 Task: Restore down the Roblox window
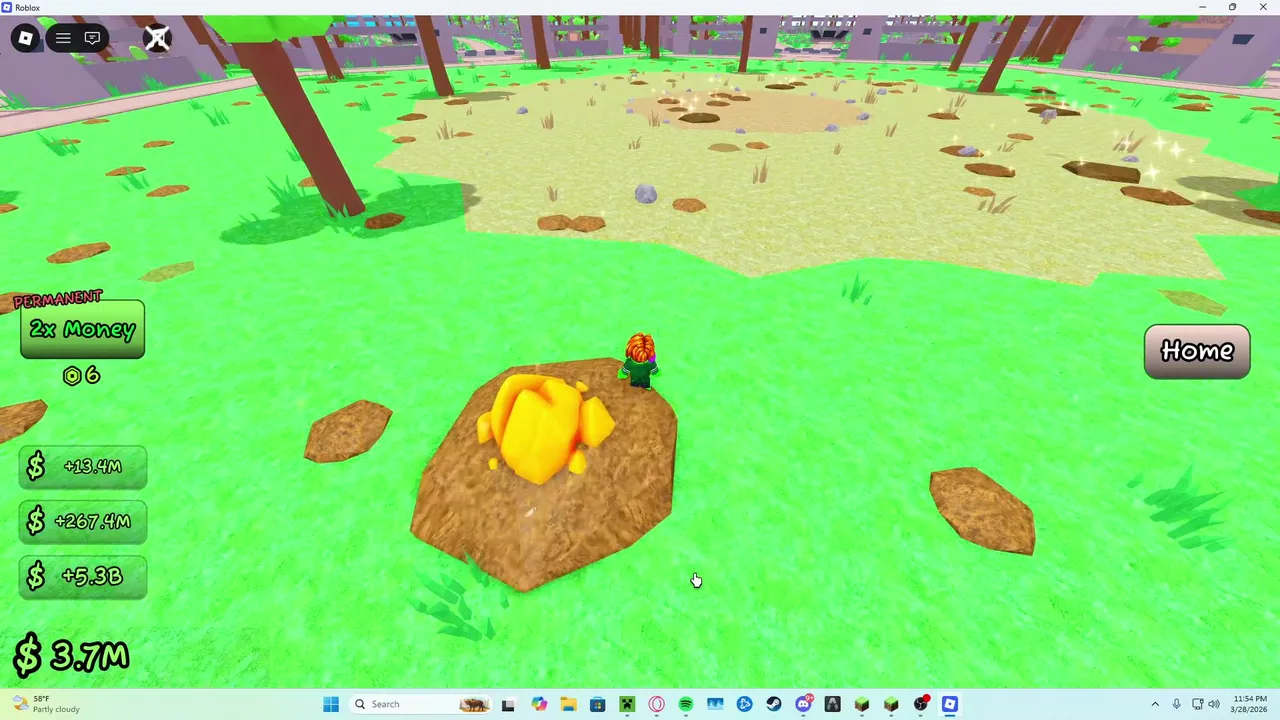tap(1233, 7)
